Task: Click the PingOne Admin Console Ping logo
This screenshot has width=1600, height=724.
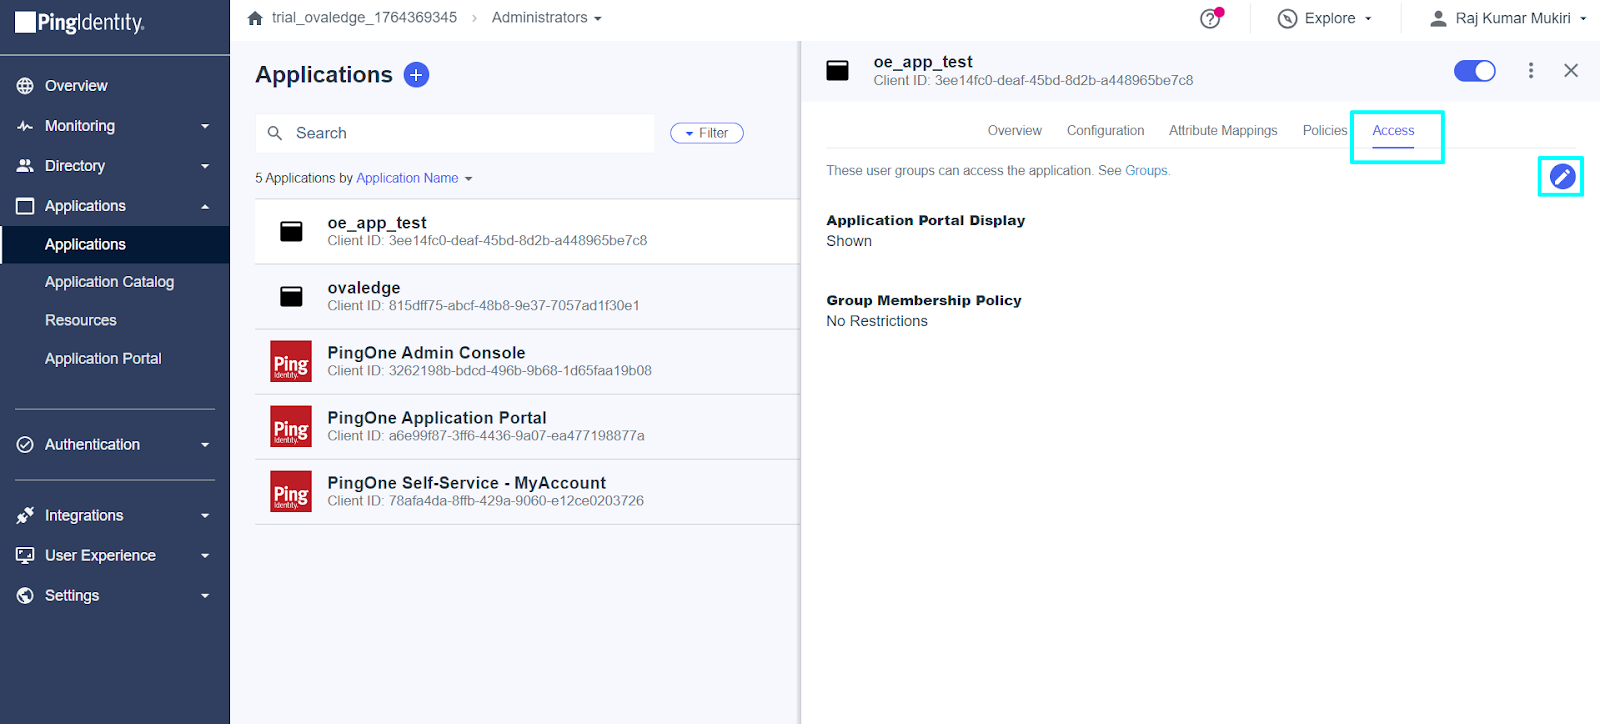Action: 291,362
